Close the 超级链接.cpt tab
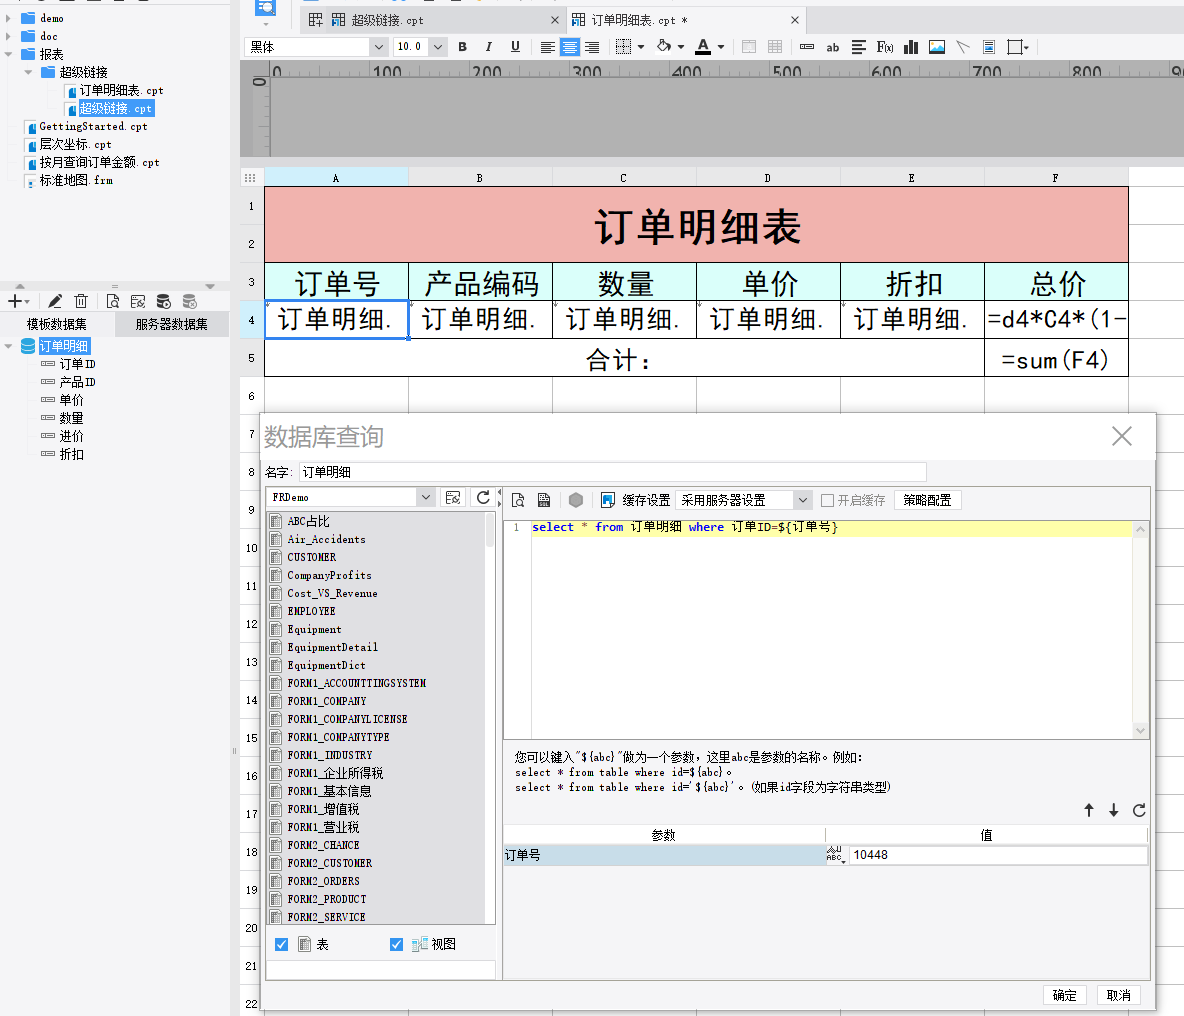This screenshot has width=1184, height=1016. pyautogui.click(x=555, y=20)
